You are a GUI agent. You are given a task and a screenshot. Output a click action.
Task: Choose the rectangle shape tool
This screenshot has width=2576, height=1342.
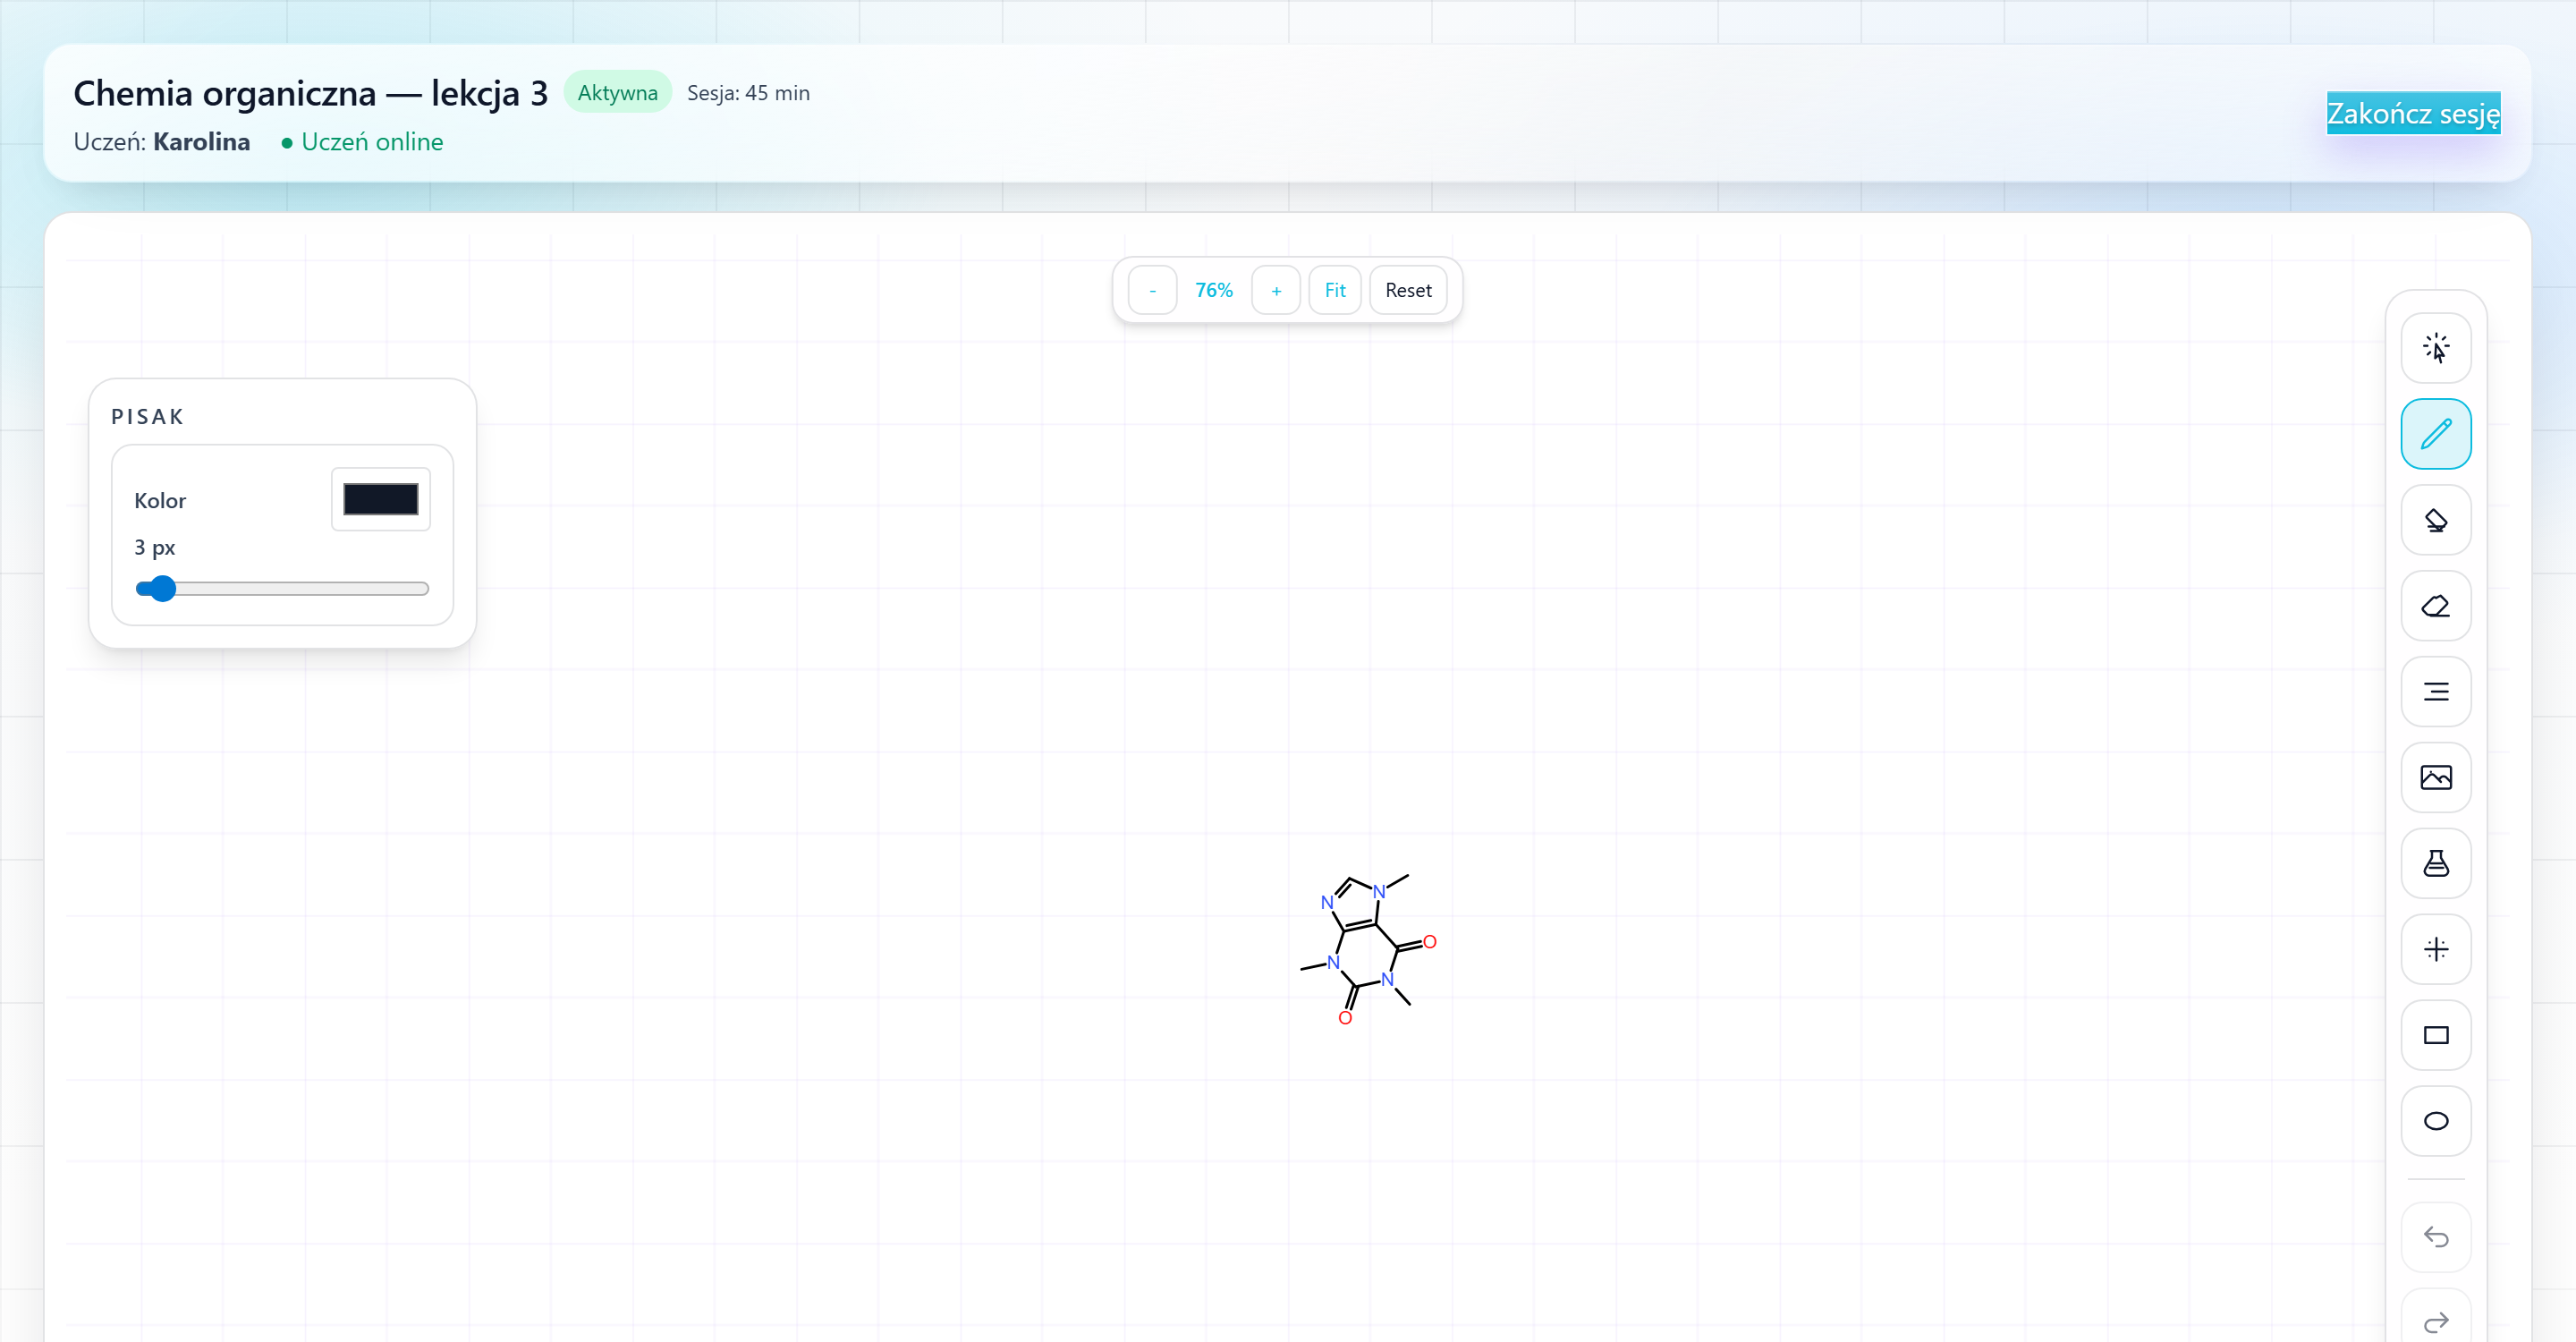2435,1035
